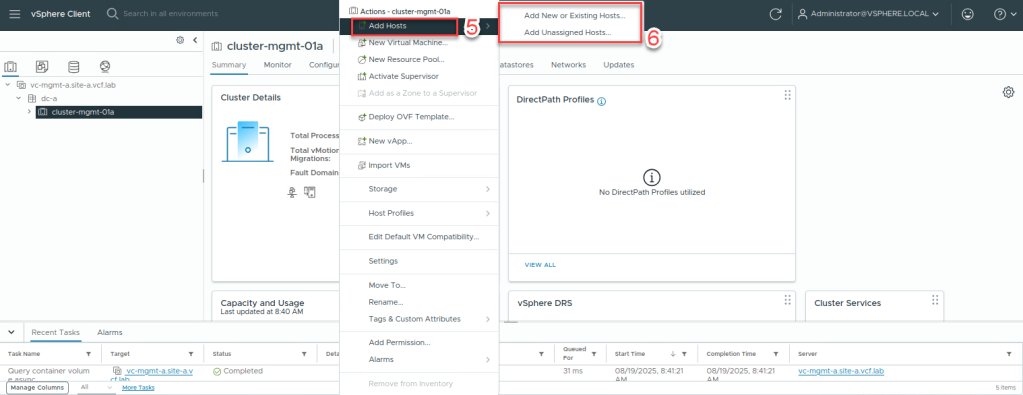Select Import VMs menu entry
The image size is (1023, 395).
pyautogui.click(x=389, y=165)
